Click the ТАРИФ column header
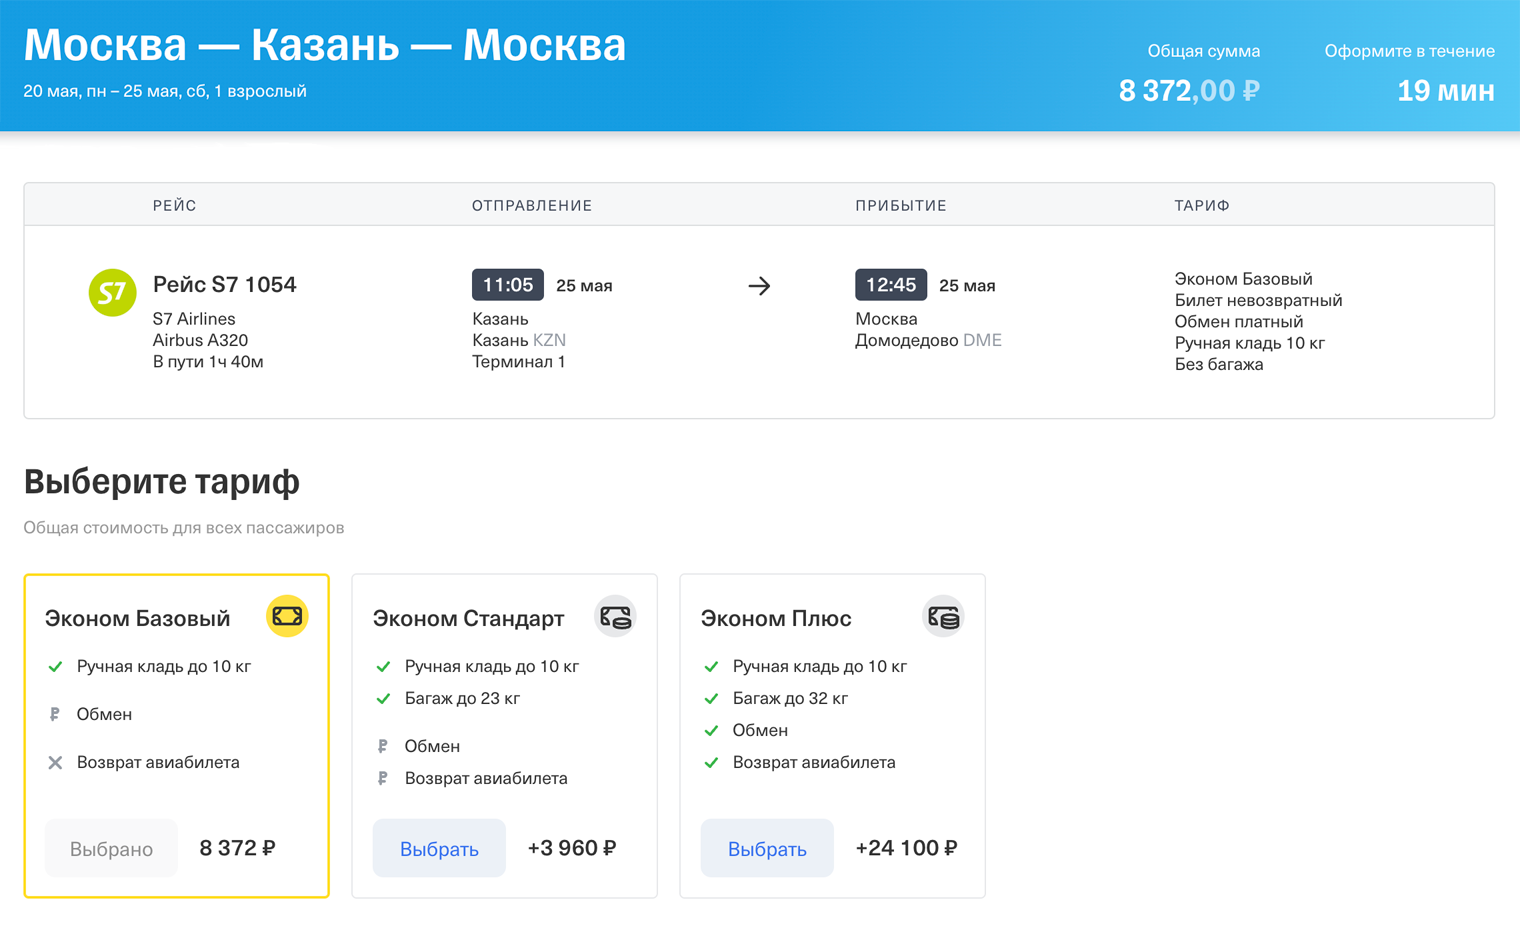 pos(1202,205)
